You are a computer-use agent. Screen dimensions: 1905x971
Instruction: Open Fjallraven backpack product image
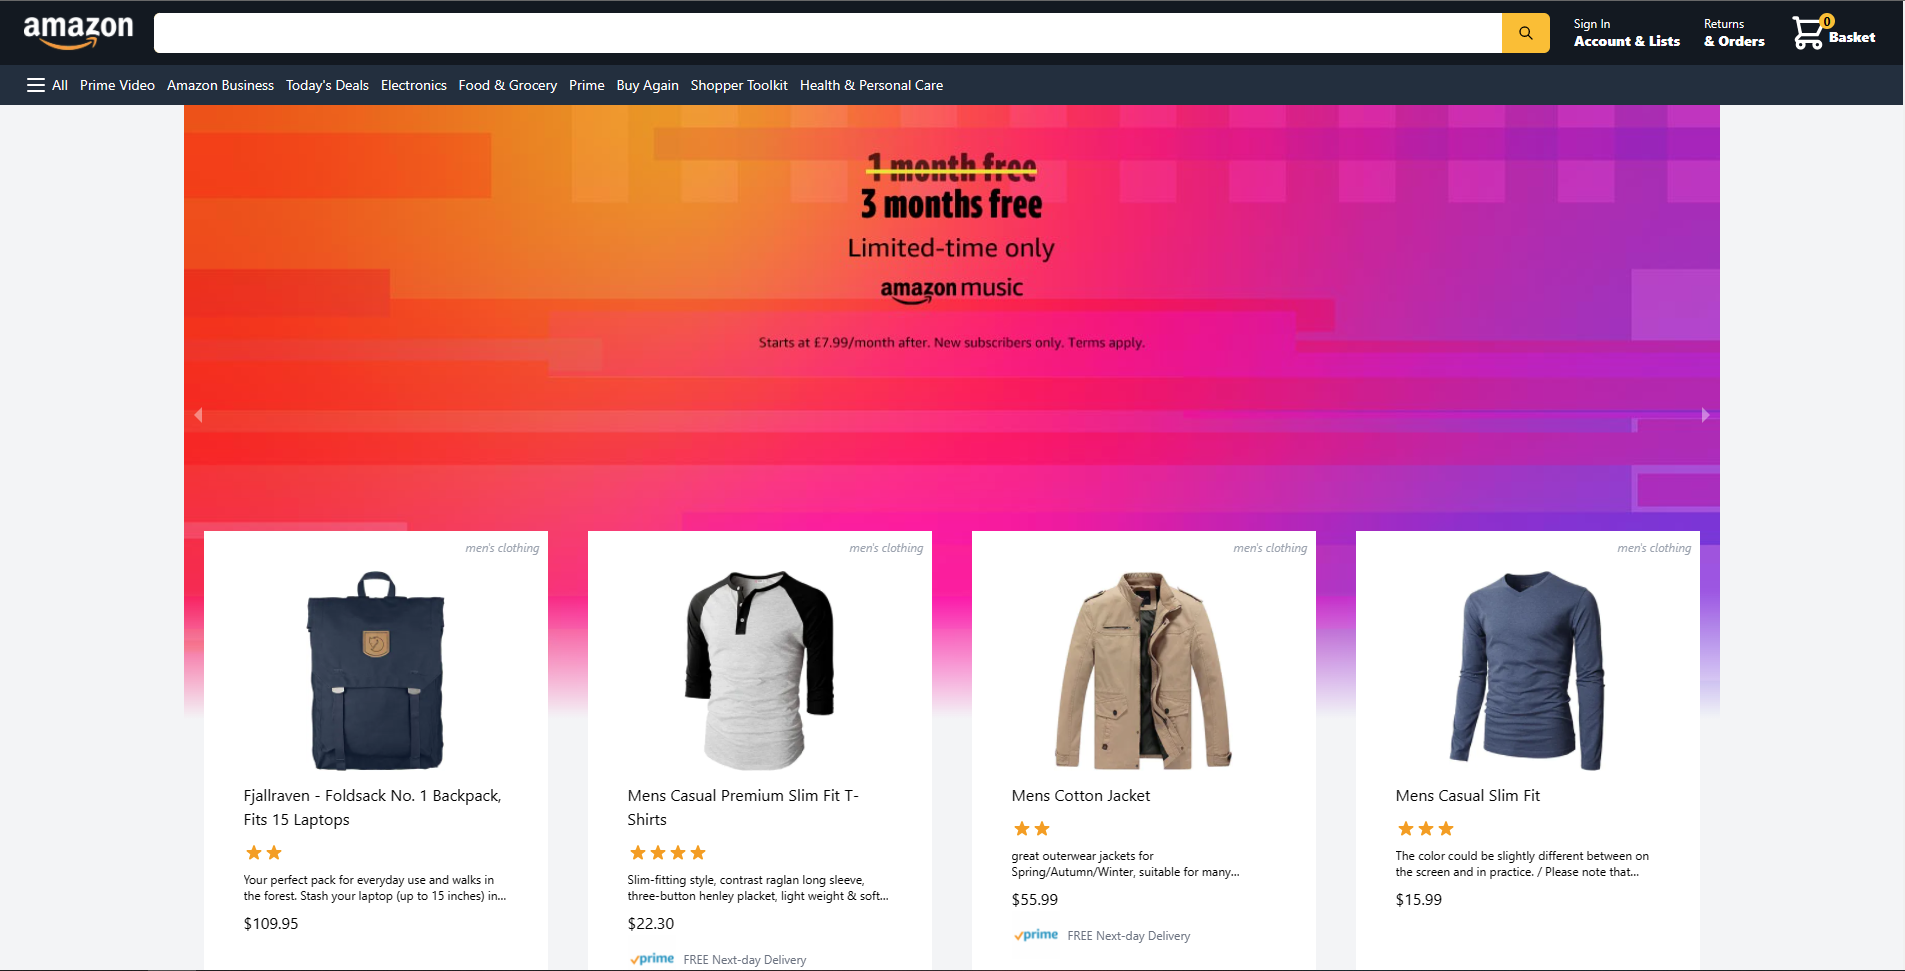click(376, 670)
